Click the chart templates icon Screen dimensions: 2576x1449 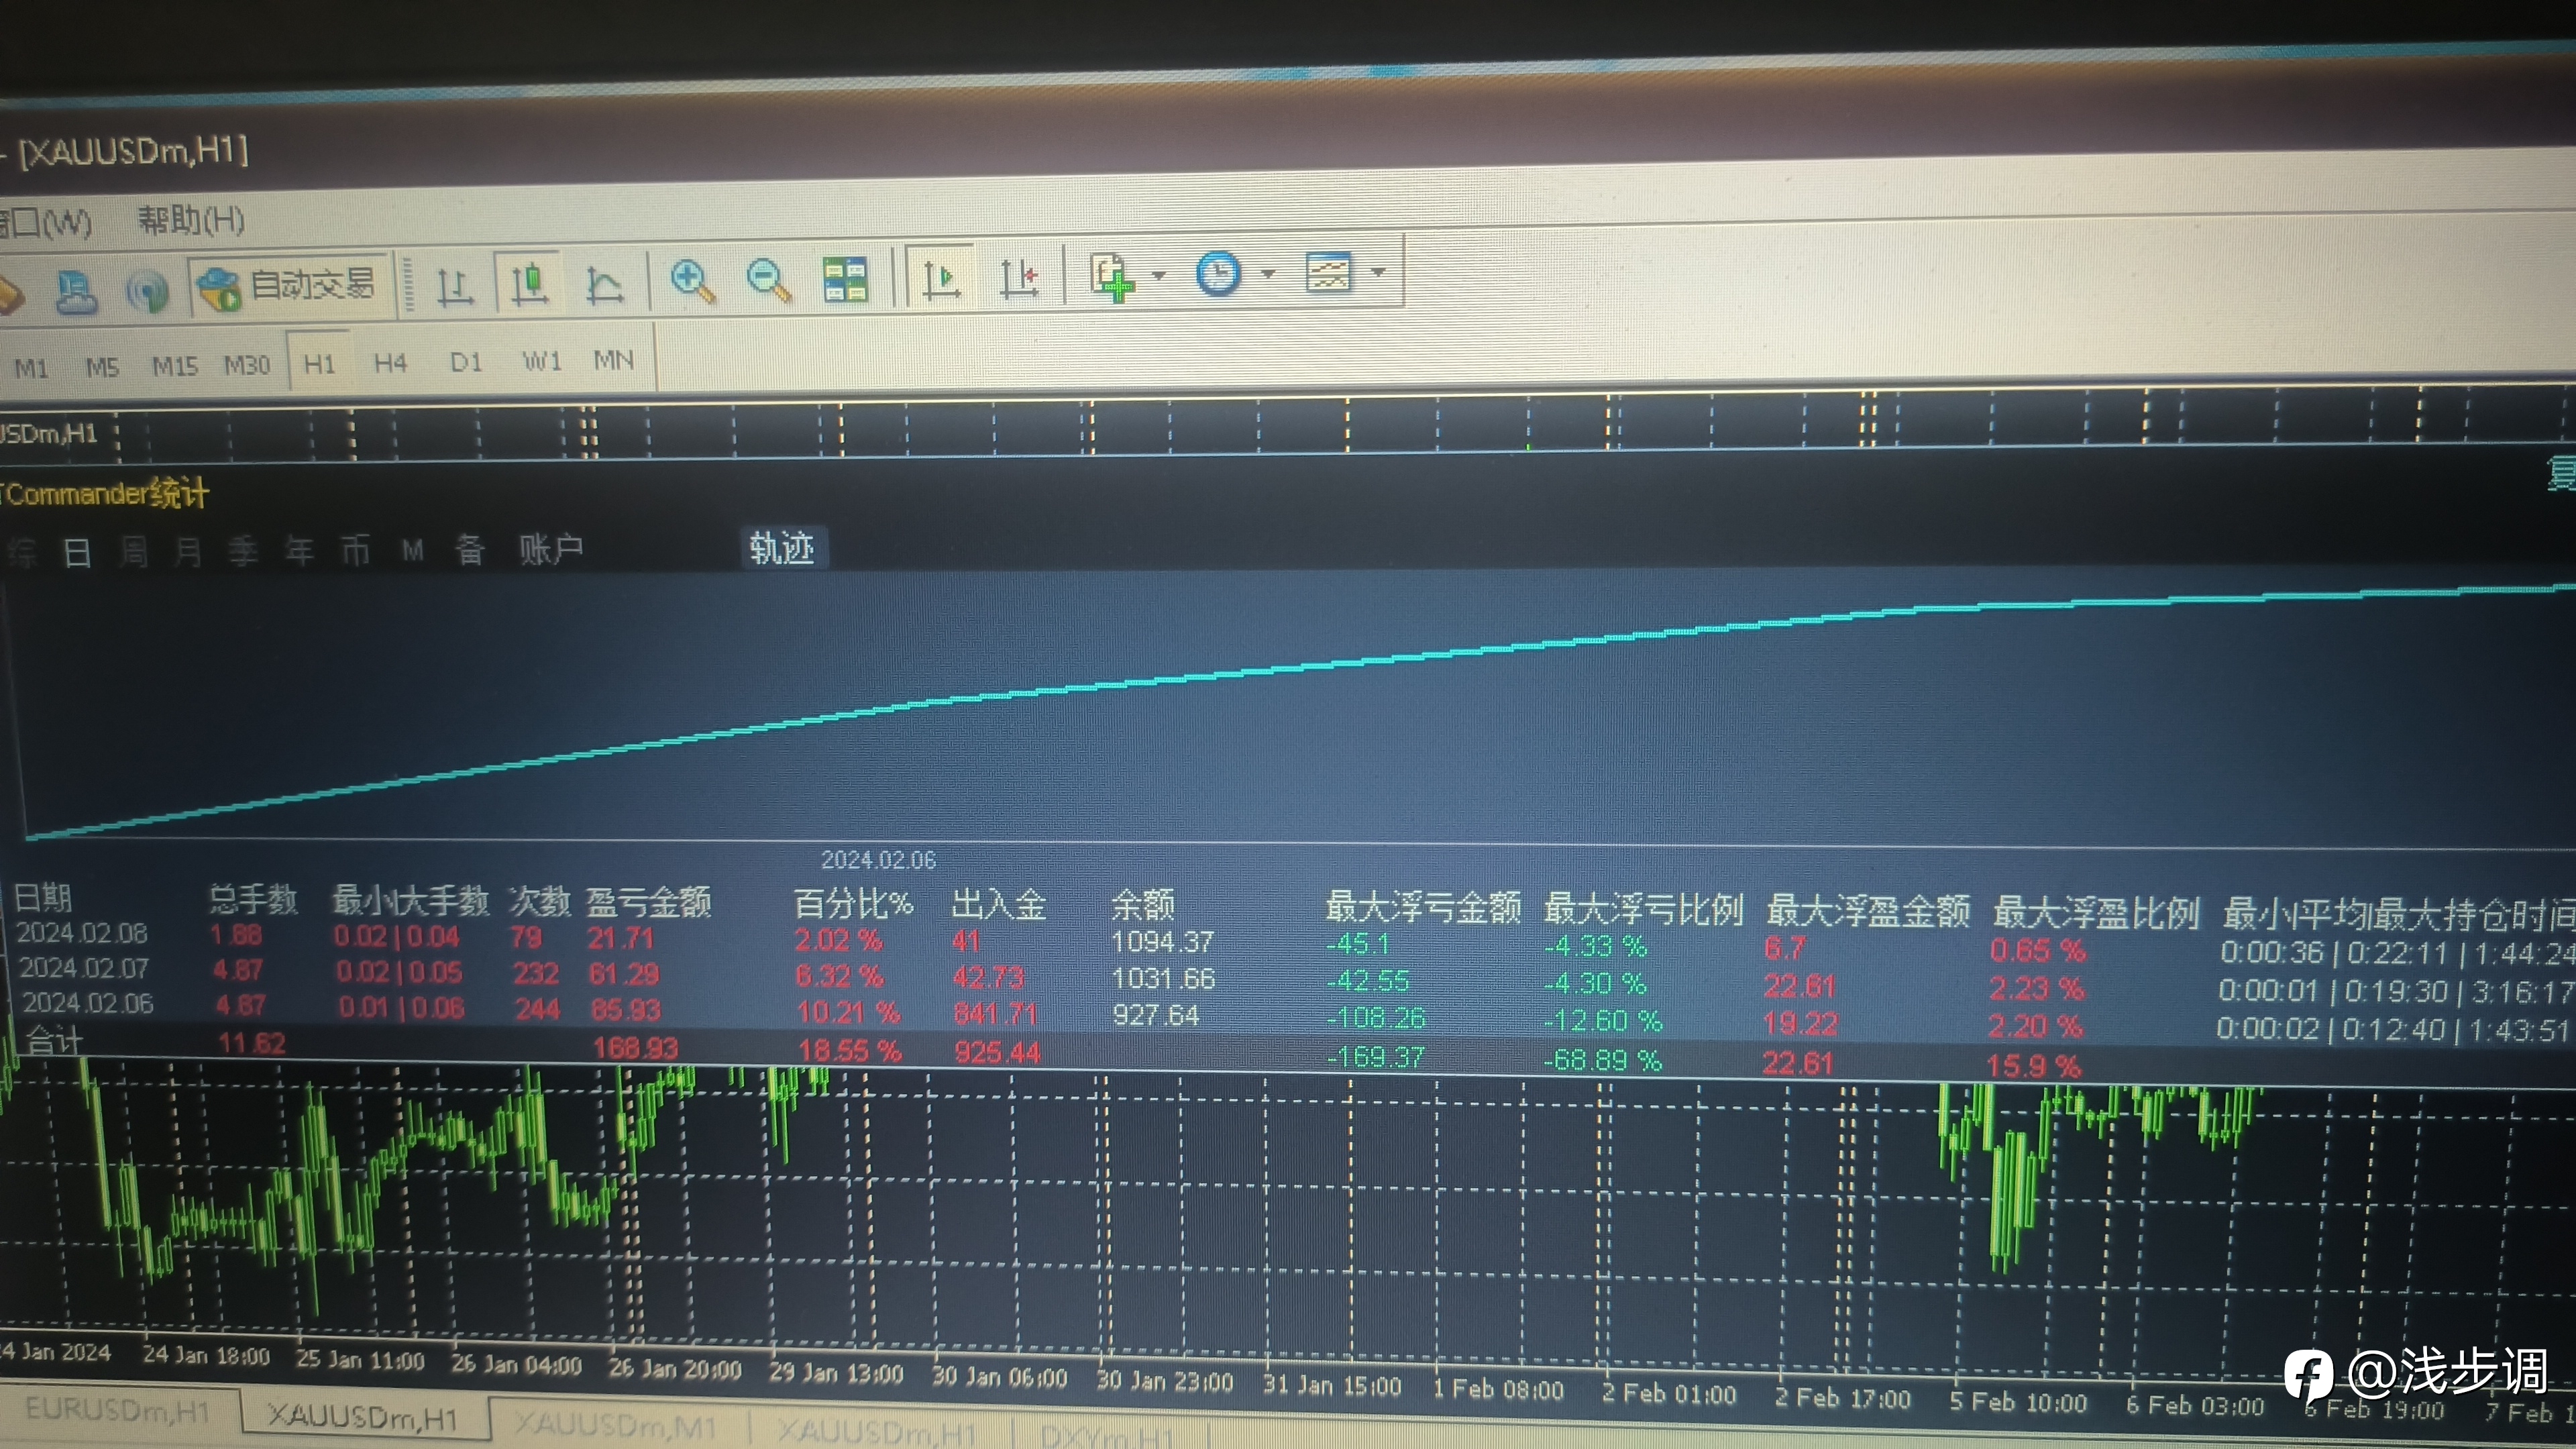click(1329, 272)
